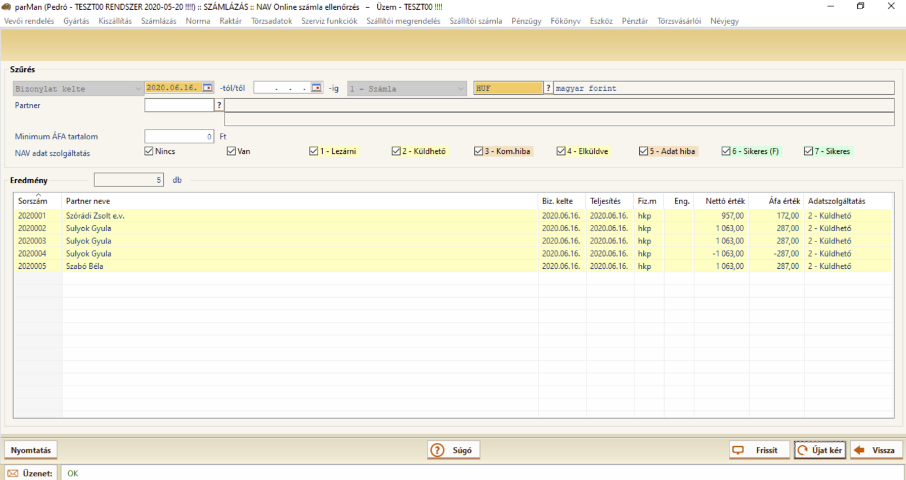Open the Névjegy menu
Screen dimensions: 906x480
point(725,21)
